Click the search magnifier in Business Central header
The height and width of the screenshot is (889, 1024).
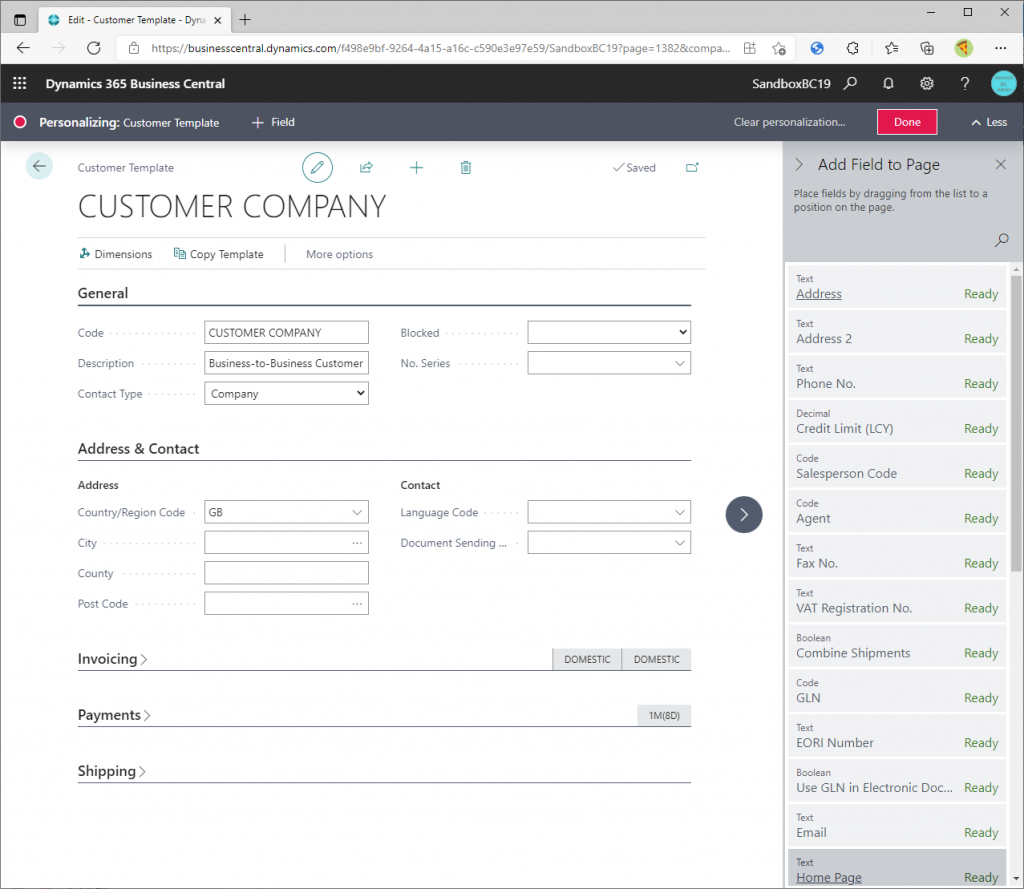850,84
